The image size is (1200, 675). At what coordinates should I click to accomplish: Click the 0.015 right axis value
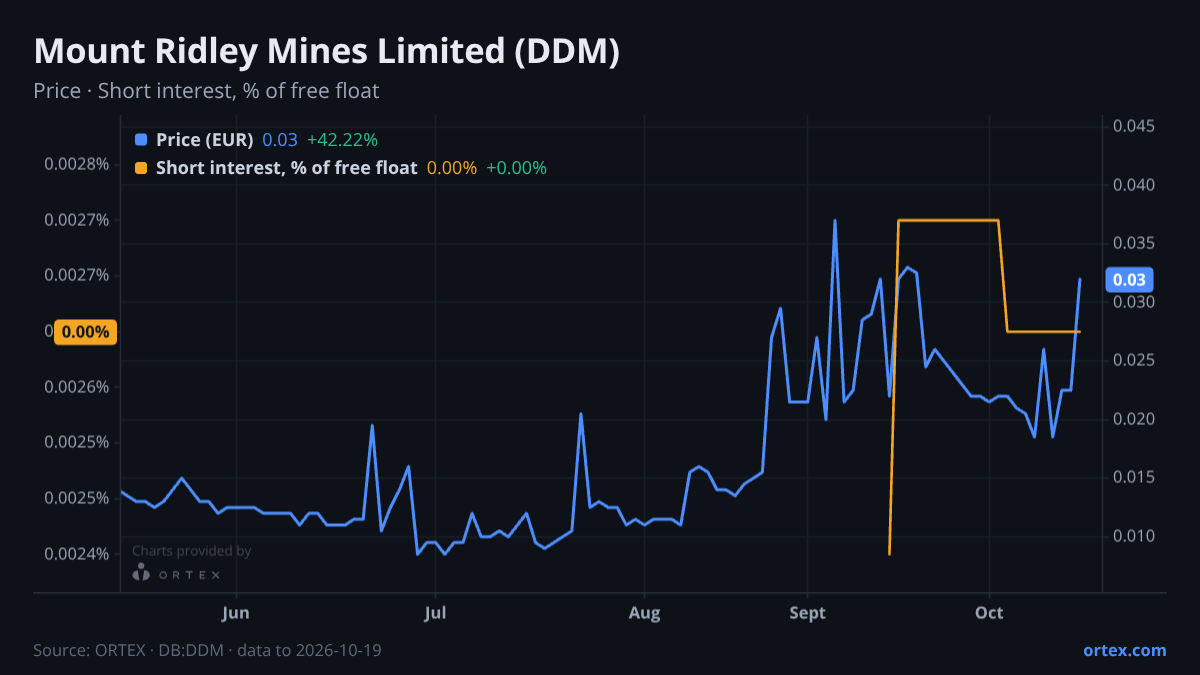pos(1132,477)
